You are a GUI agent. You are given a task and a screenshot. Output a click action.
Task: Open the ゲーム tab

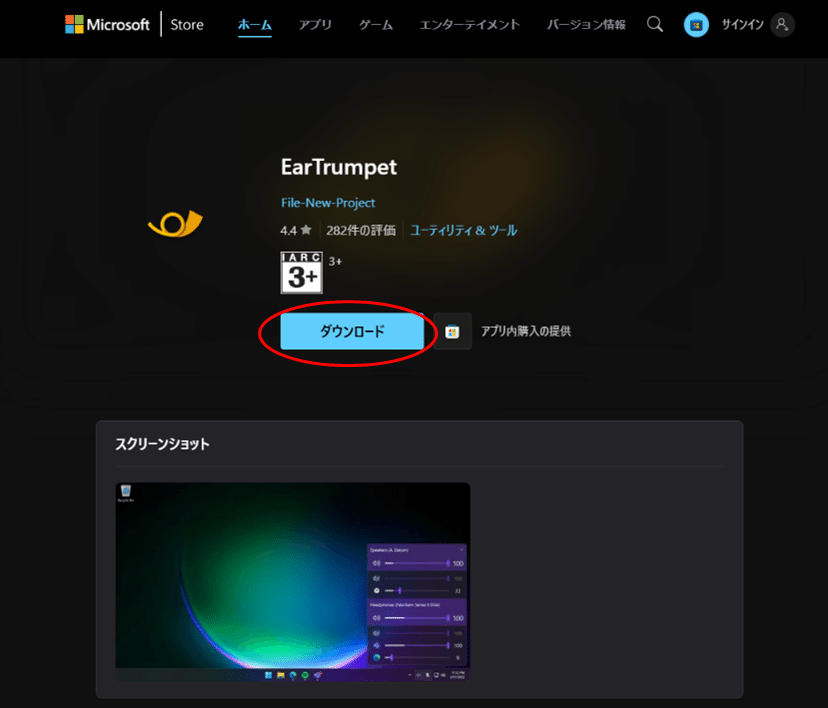pyautogui.click(x=376, y=25)
